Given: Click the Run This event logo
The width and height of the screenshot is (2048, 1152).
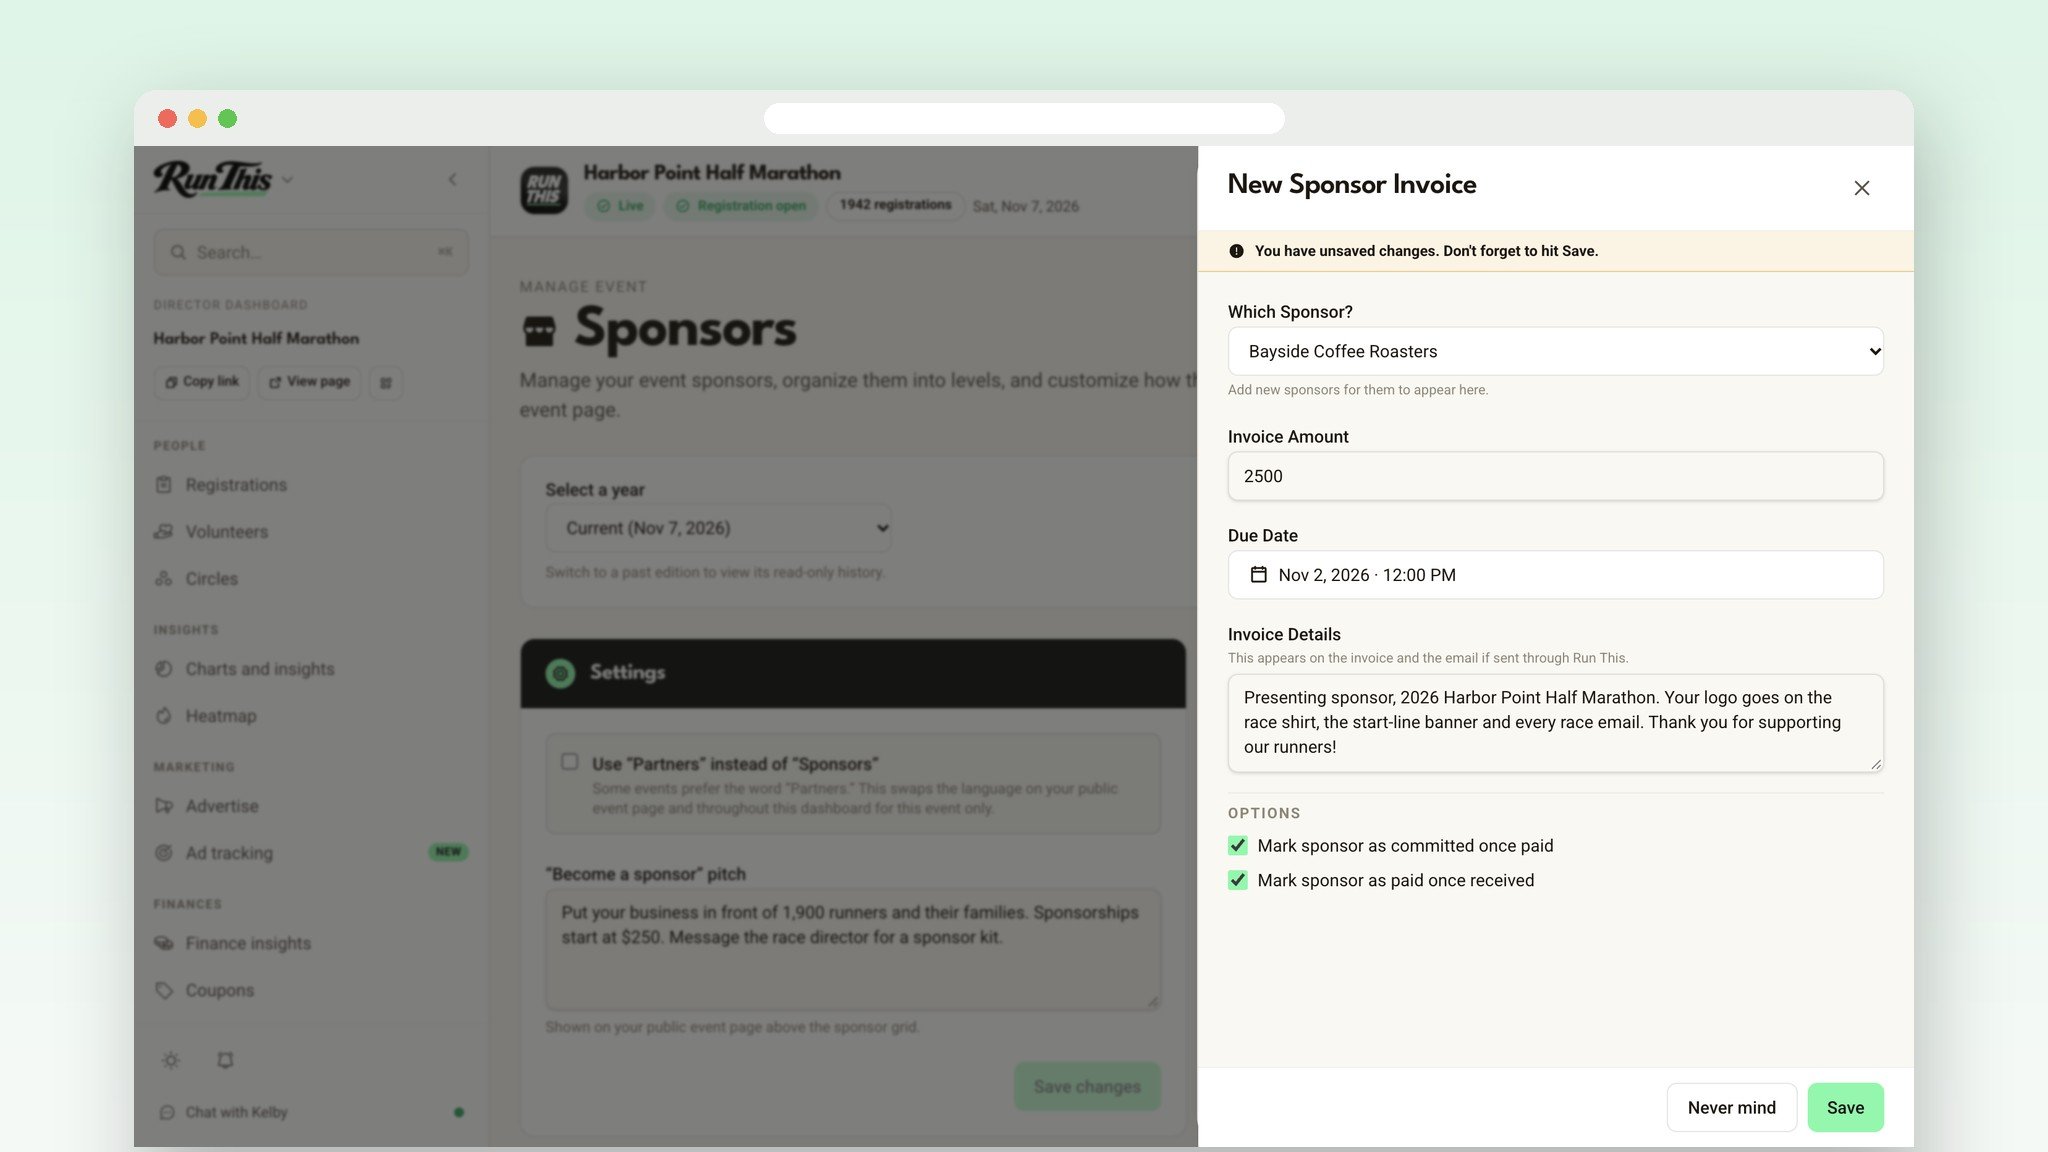Looking at the screenshot, I should pos(544,190).
